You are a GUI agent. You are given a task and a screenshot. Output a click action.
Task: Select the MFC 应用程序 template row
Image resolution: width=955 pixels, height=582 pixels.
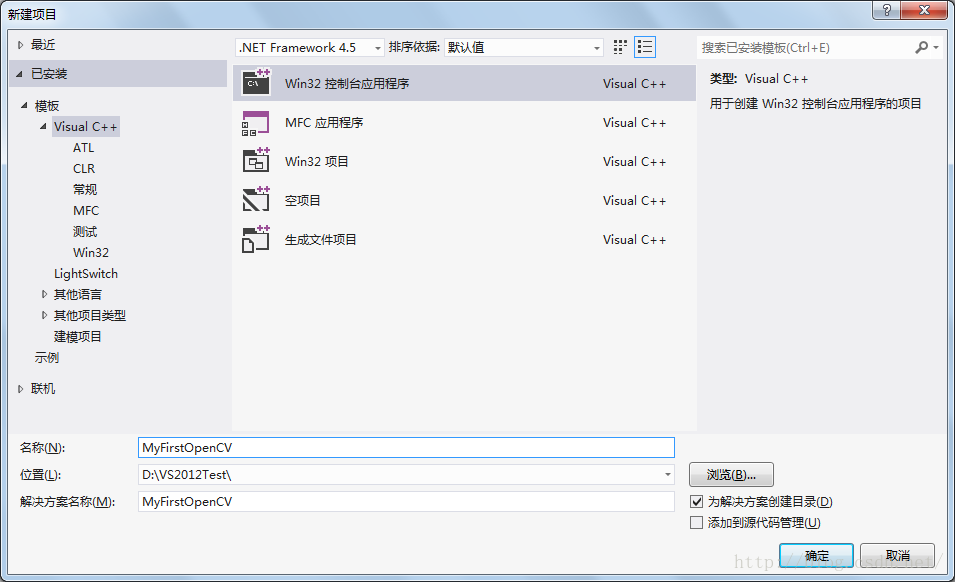[464, 123]
